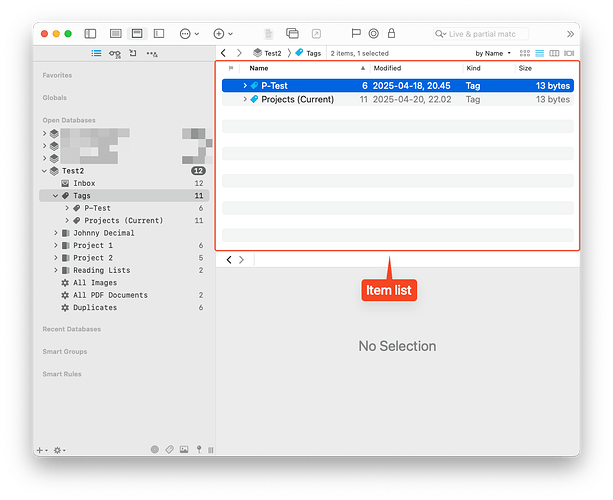Open the sidebar gear action menu

click(x=59, y=450)
